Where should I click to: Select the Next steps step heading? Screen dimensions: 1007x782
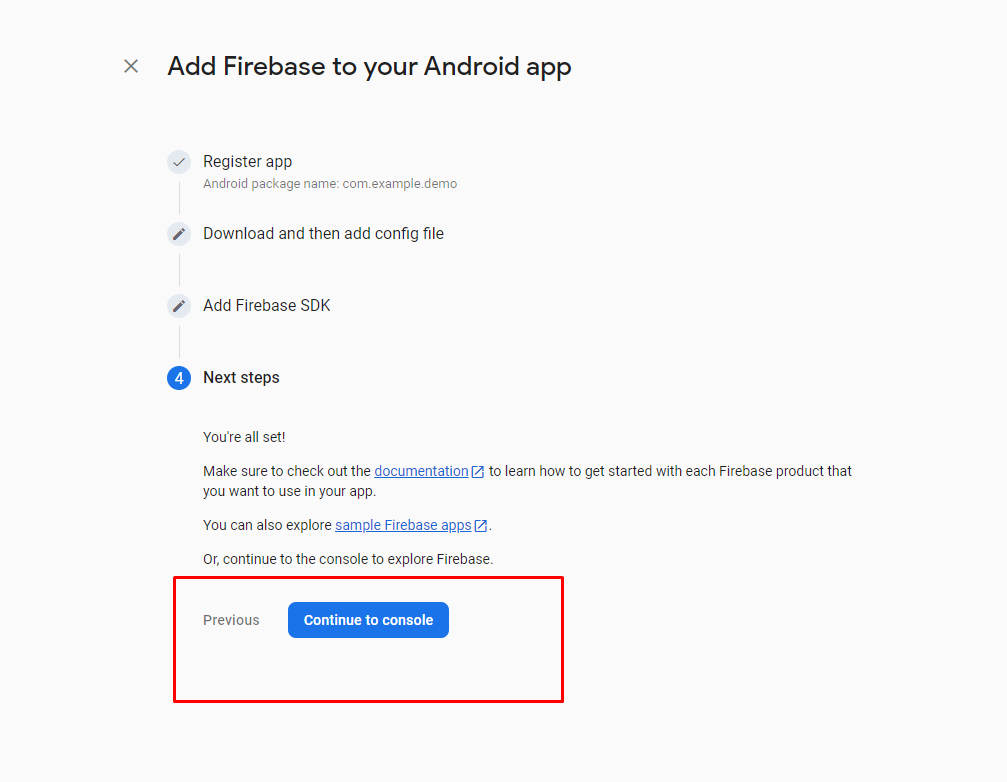pos(241,378)
